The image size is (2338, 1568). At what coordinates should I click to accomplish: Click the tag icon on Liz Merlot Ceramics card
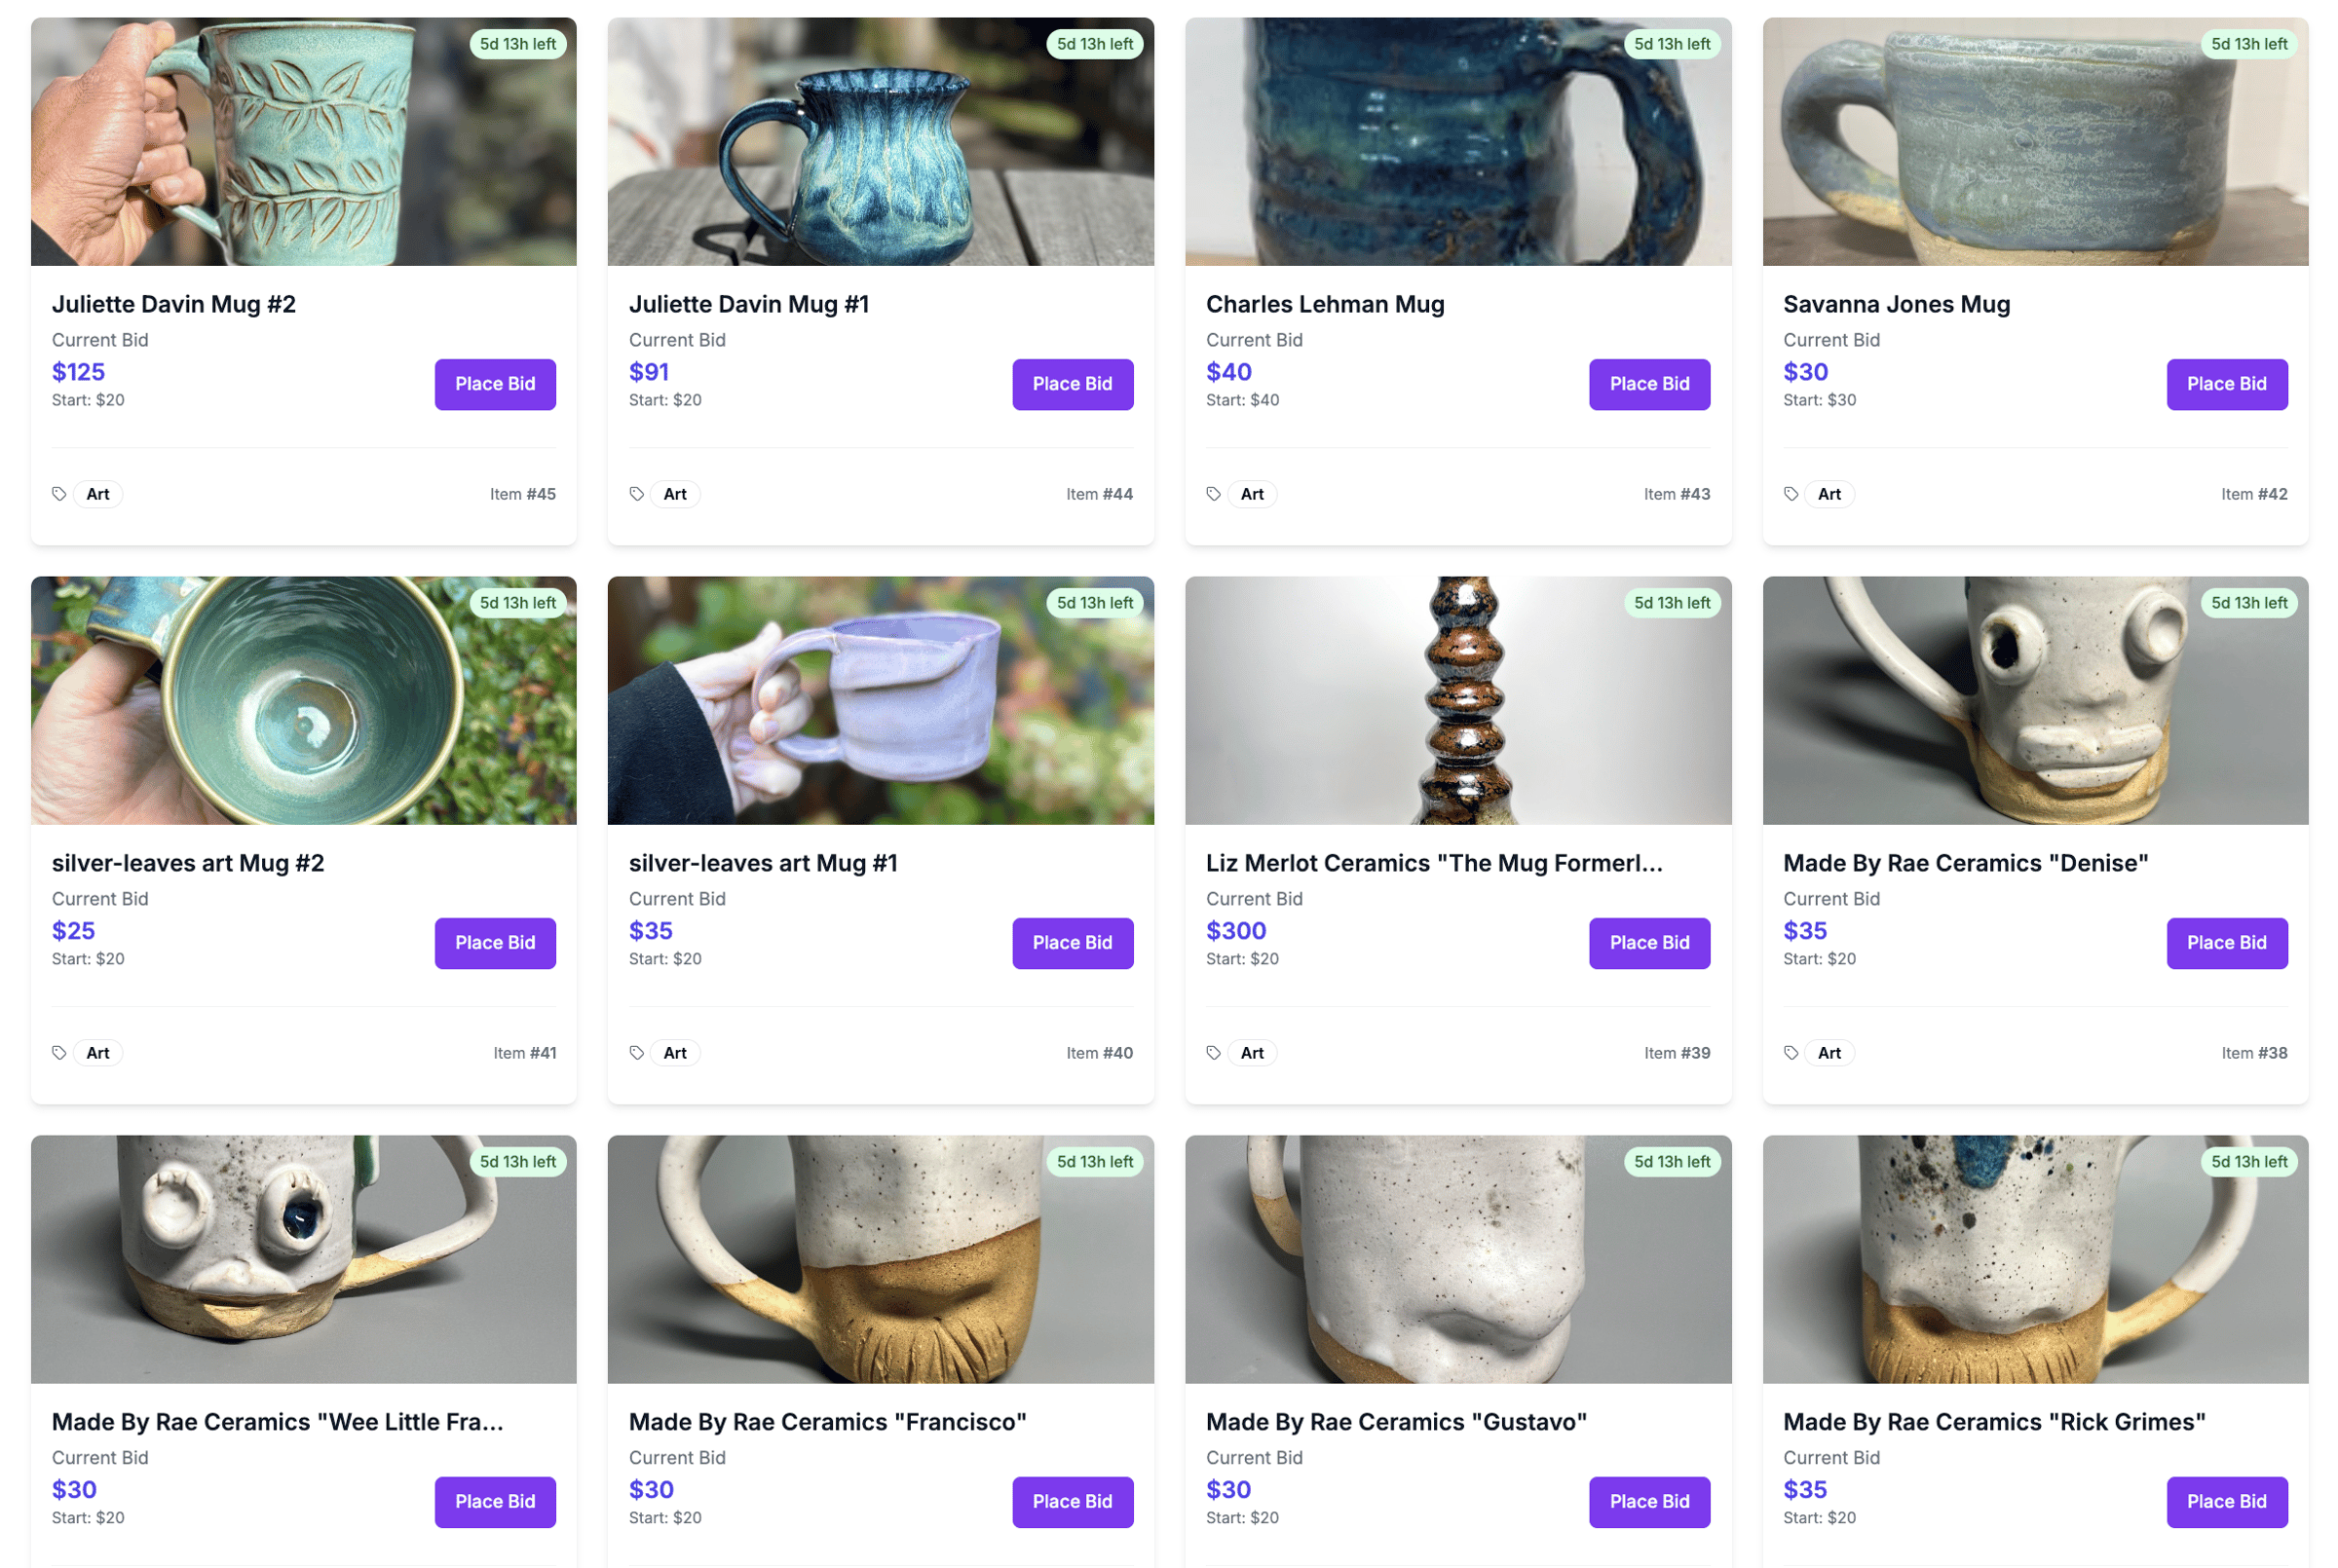pos(1213,1052)
